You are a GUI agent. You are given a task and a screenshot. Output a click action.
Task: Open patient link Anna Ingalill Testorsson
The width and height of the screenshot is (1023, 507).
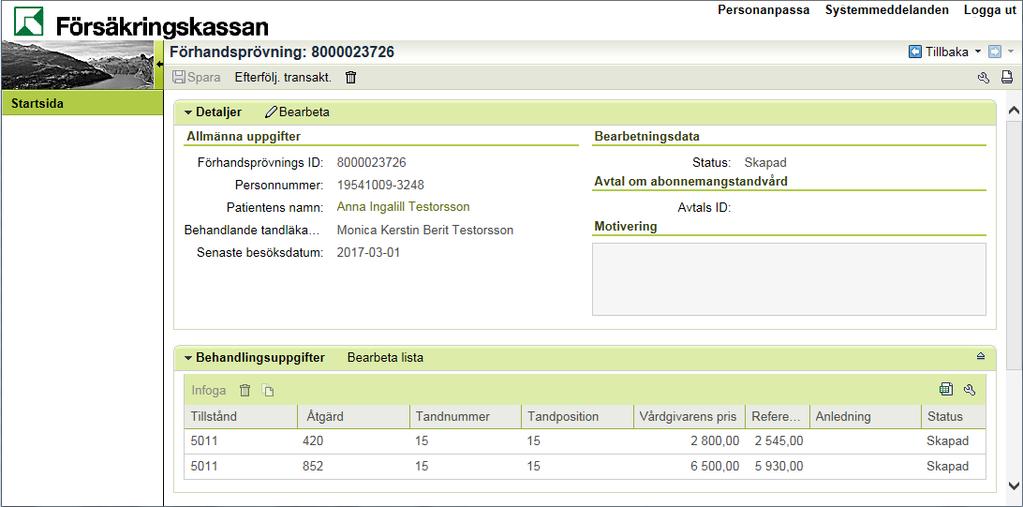point(403,207)
